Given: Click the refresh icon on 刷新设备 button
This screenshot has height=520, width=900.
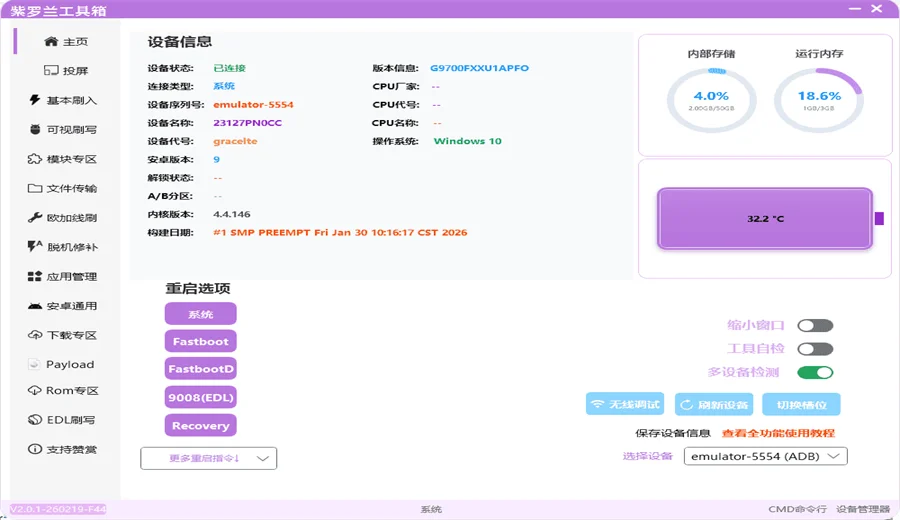Looking at the screenshot, I should (686, 405).
